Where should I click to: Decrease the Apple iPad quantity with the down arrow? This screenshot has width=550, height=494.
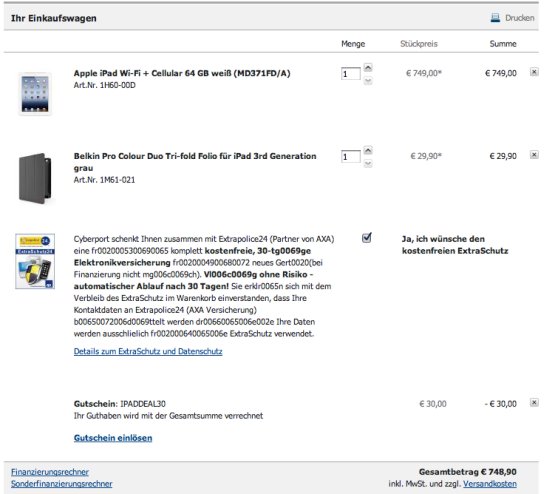click(368, 81)
